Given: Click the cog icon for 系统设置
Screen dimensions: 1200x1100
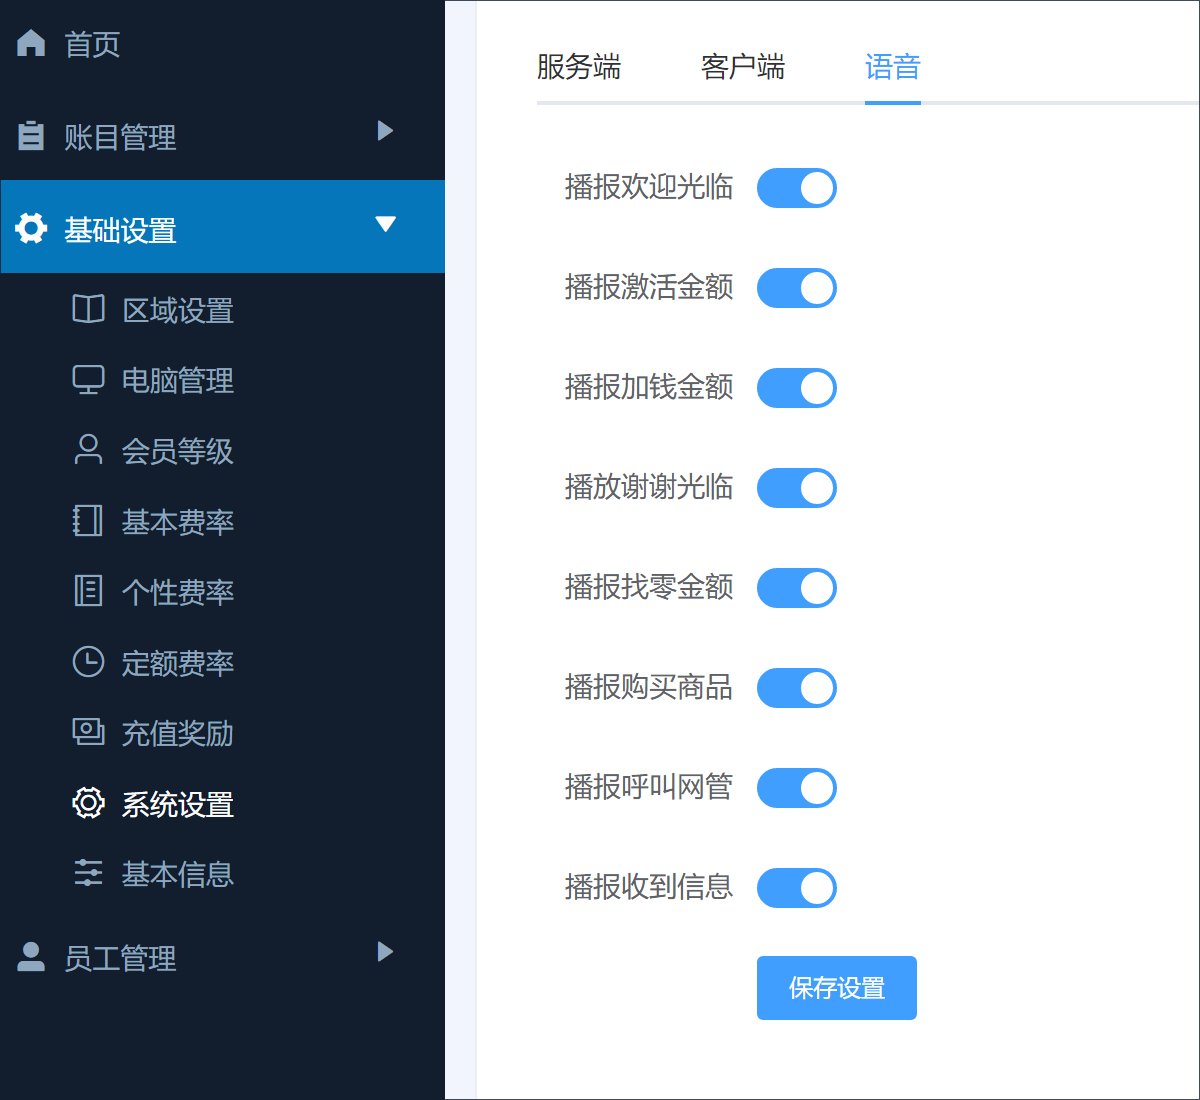Looking at the screenshot, I should (88, 803).
